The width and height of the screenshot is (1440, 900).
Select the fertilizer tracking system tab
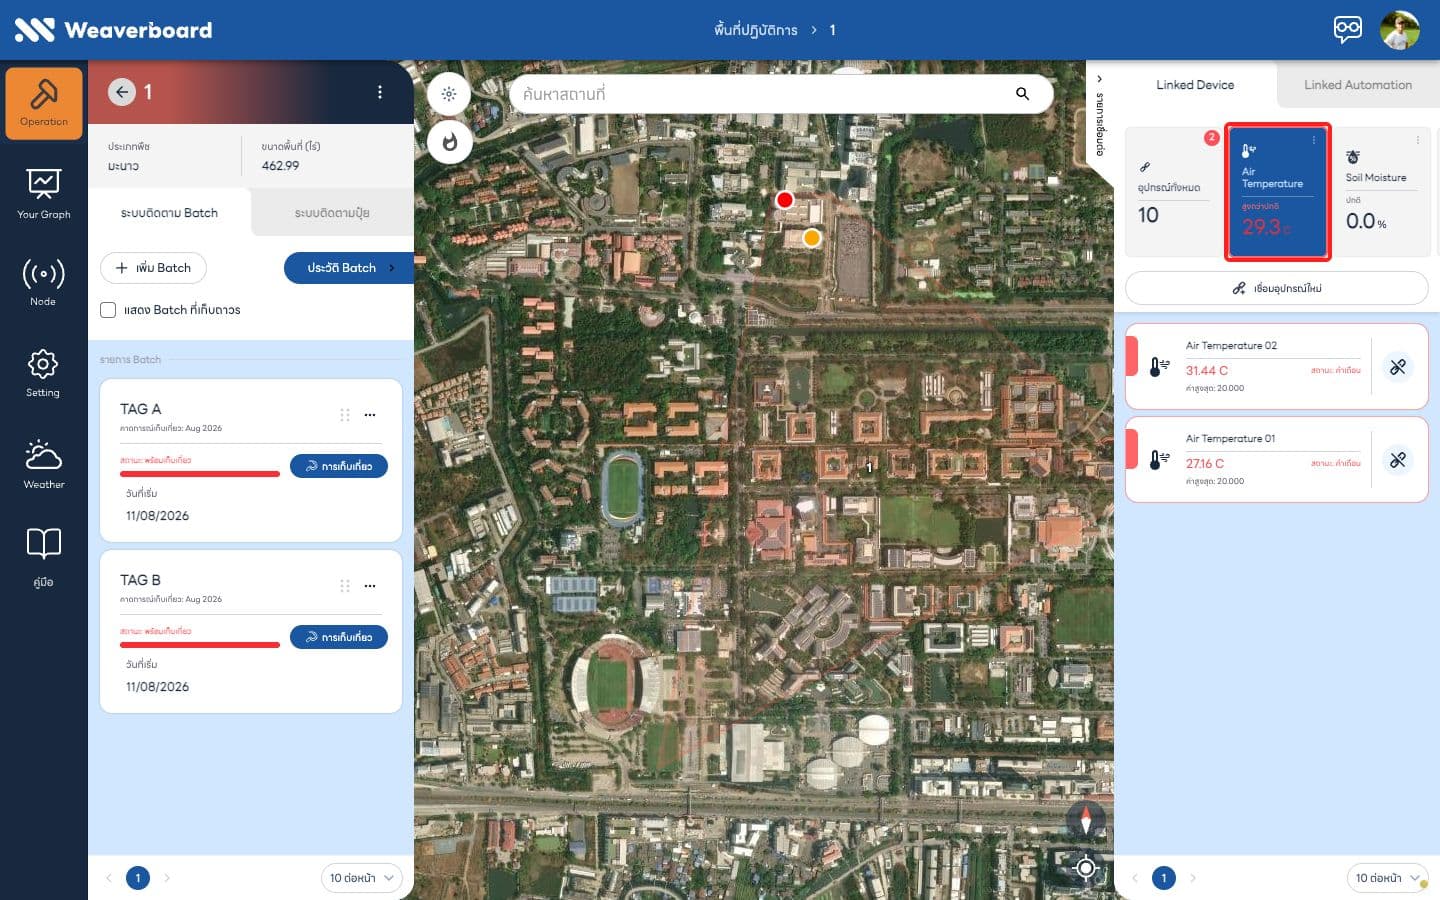point(332,213)
